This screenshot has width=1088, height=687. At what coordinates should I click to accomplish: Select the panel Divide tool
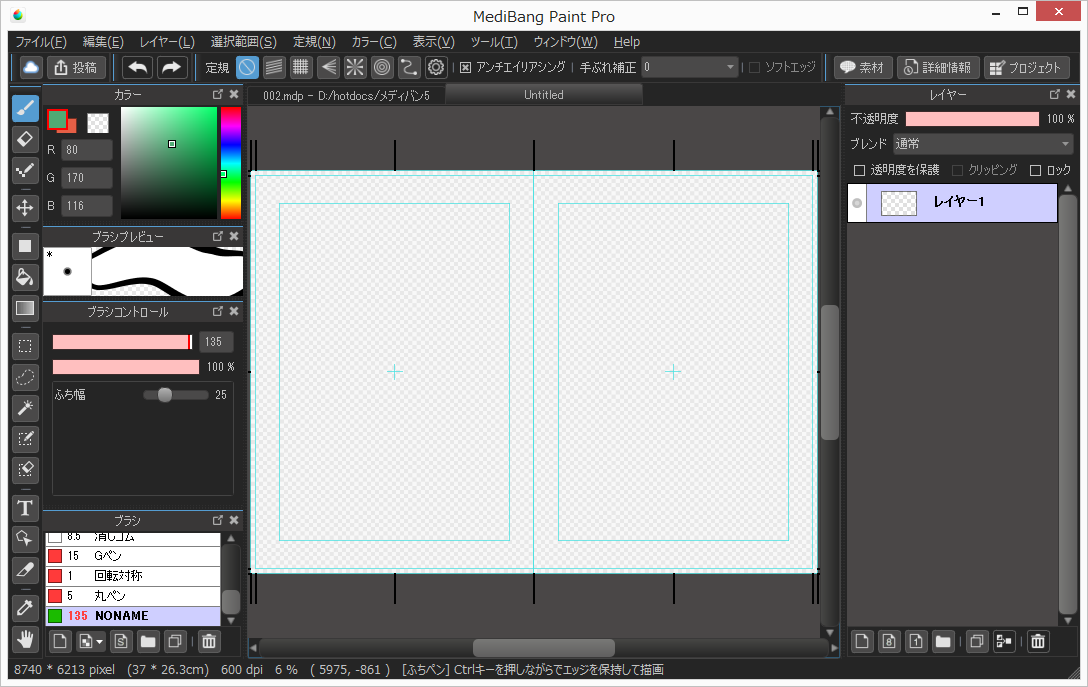coord(25,570)
